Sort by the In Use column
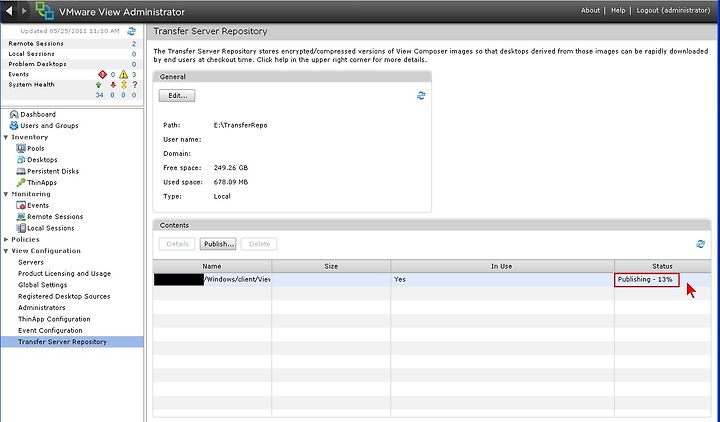This screenshot has width=720, height=422. click(502, 266)
